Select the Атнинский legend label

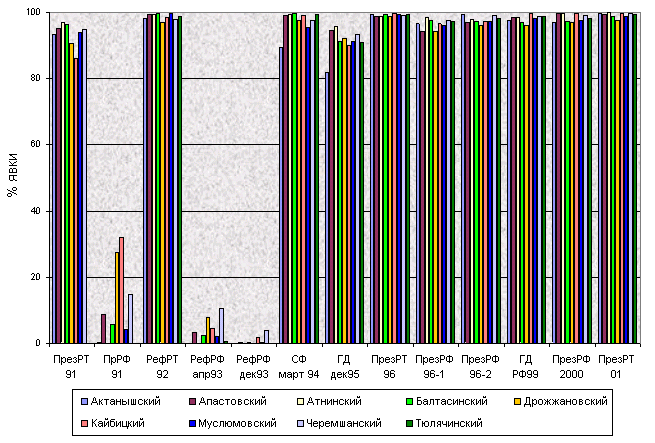(334, 402)
